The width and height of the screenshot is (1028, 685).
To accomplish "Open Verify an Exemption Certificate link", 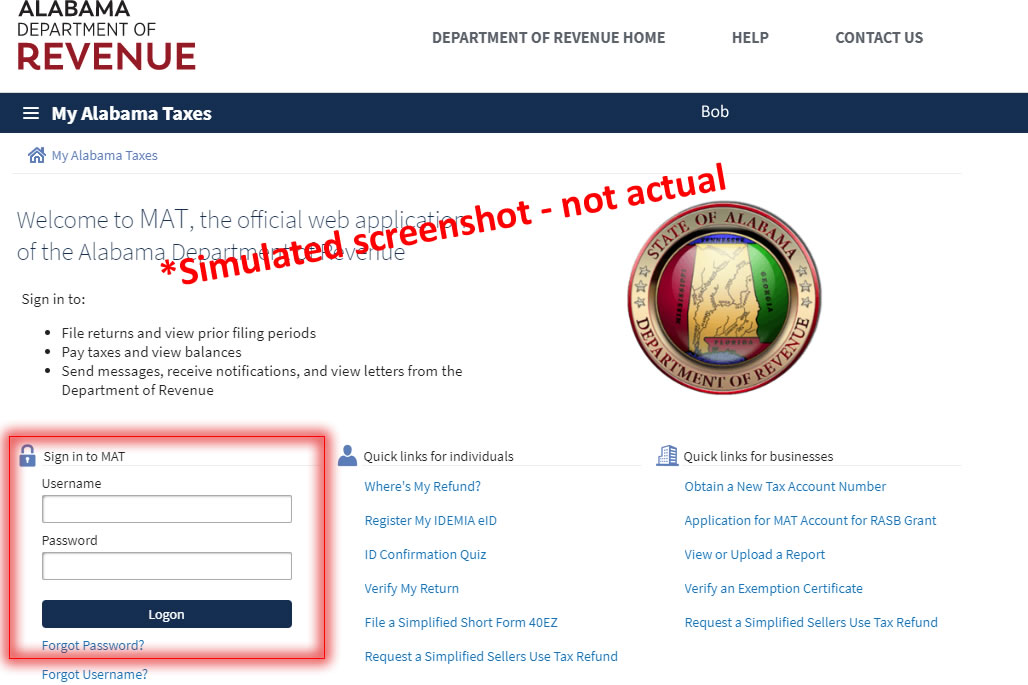I will click(773, 589).
